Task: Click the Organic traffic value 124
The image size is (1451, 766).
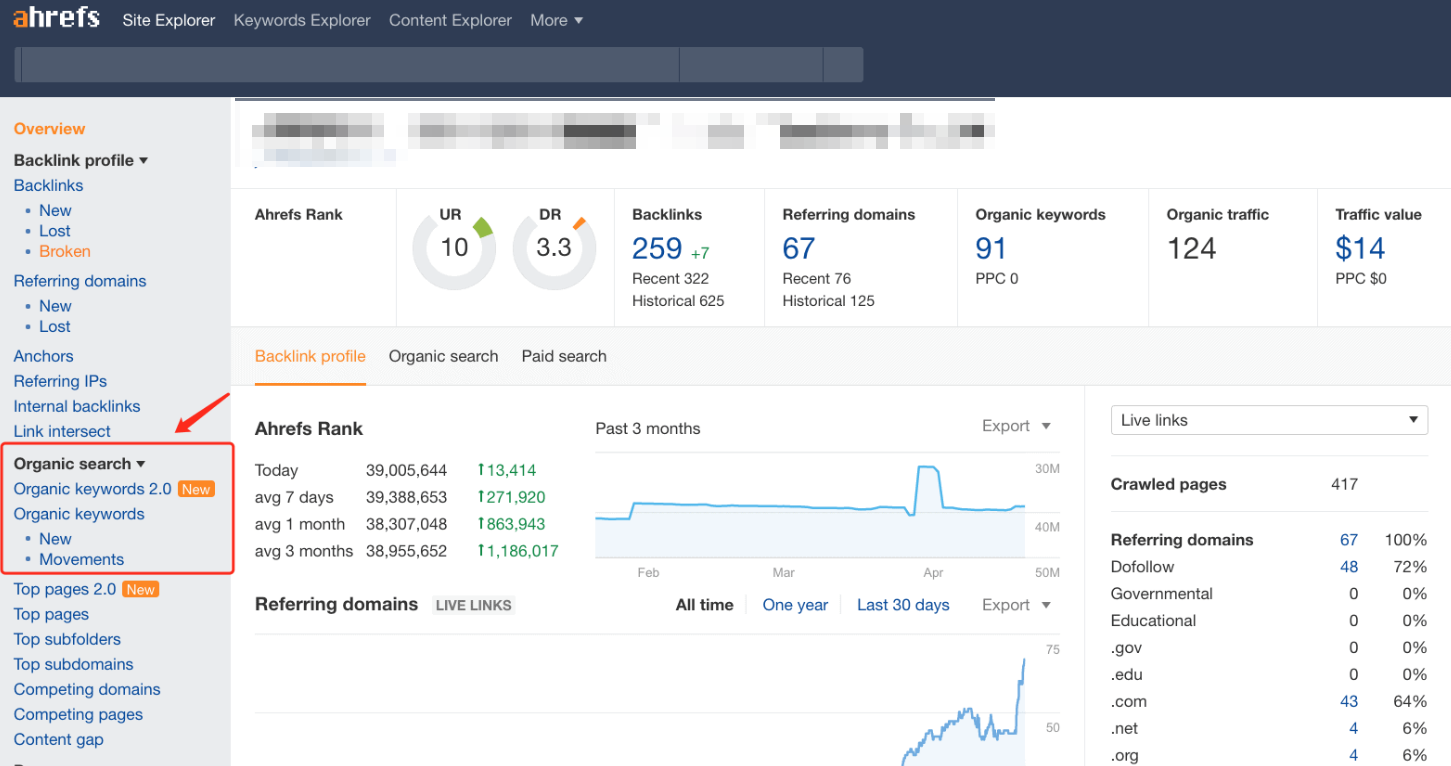Action: 1192,248
